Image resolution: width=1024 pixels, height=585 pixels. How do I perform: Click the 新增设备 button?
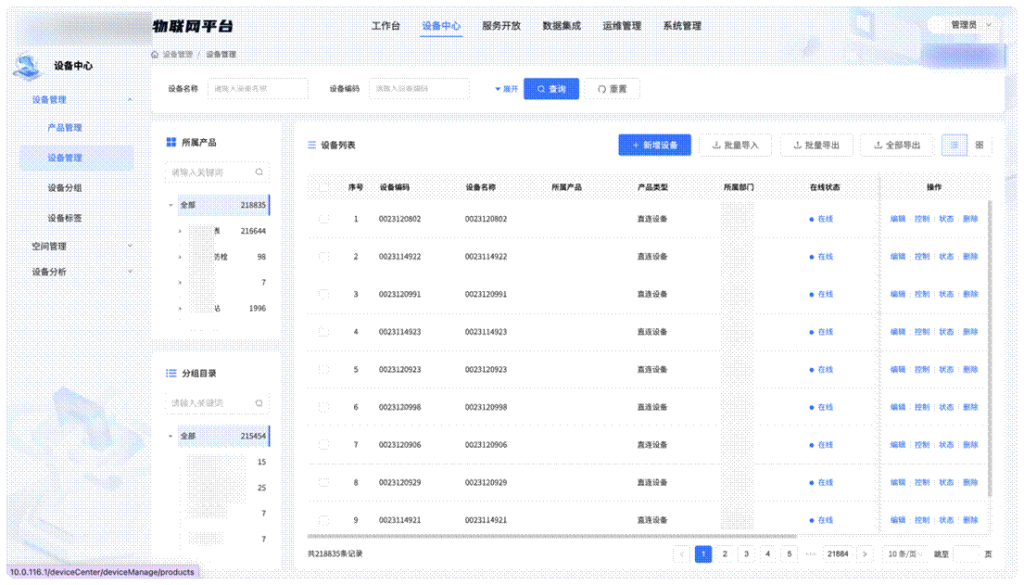pos(654,145)
